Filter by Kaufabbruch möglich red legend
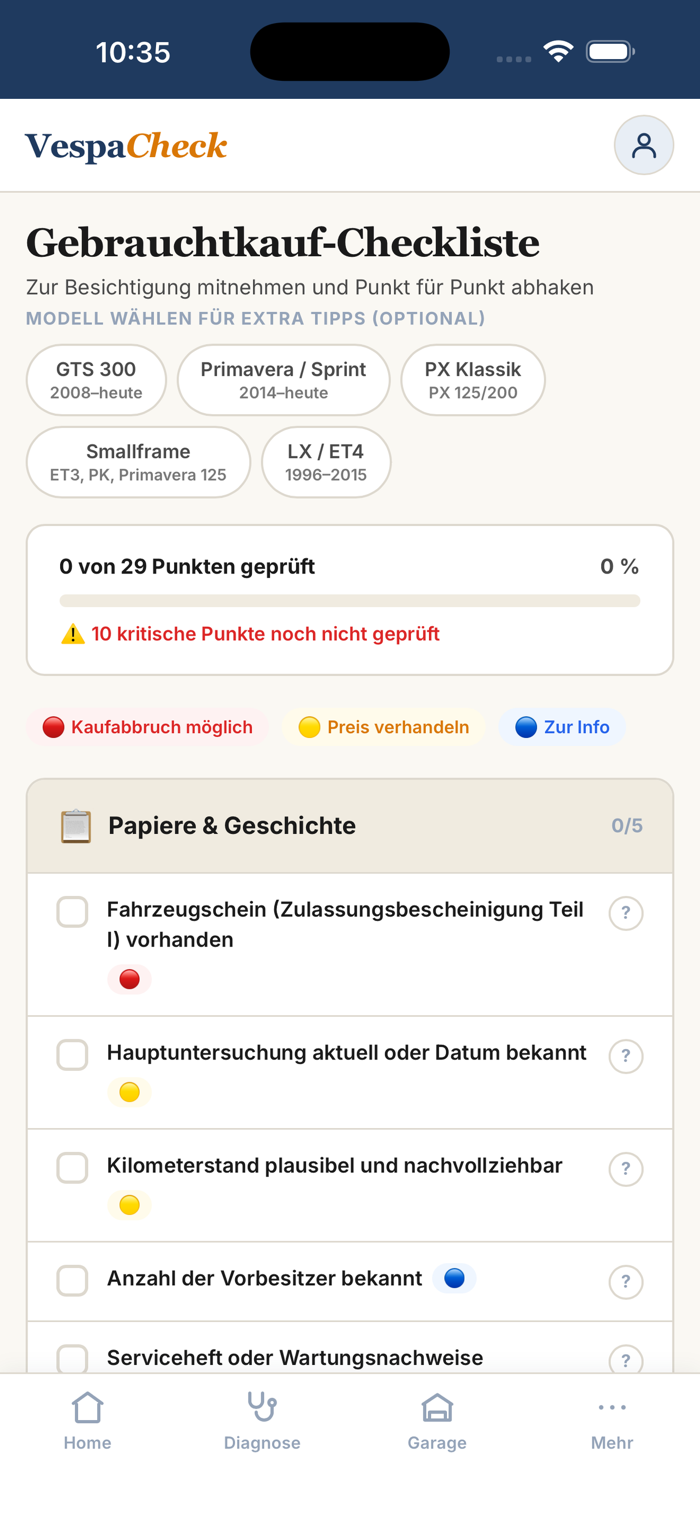 click(147, 727)
